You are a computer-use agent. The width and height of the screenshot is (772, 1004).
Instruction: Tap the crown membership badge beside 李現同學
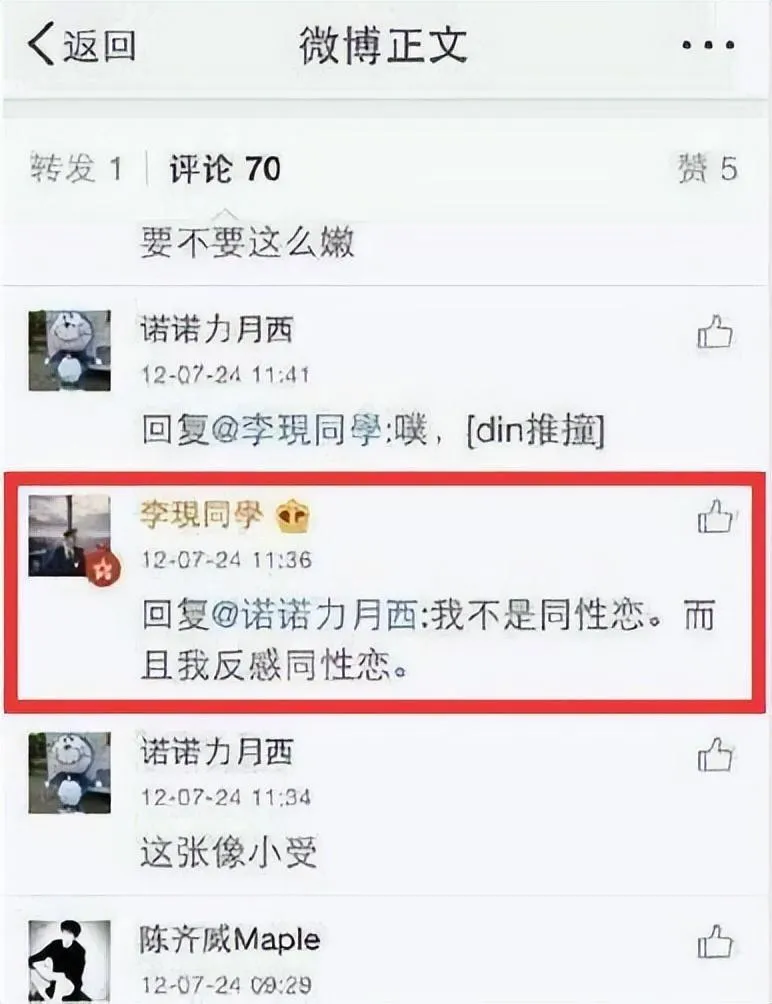293,517
